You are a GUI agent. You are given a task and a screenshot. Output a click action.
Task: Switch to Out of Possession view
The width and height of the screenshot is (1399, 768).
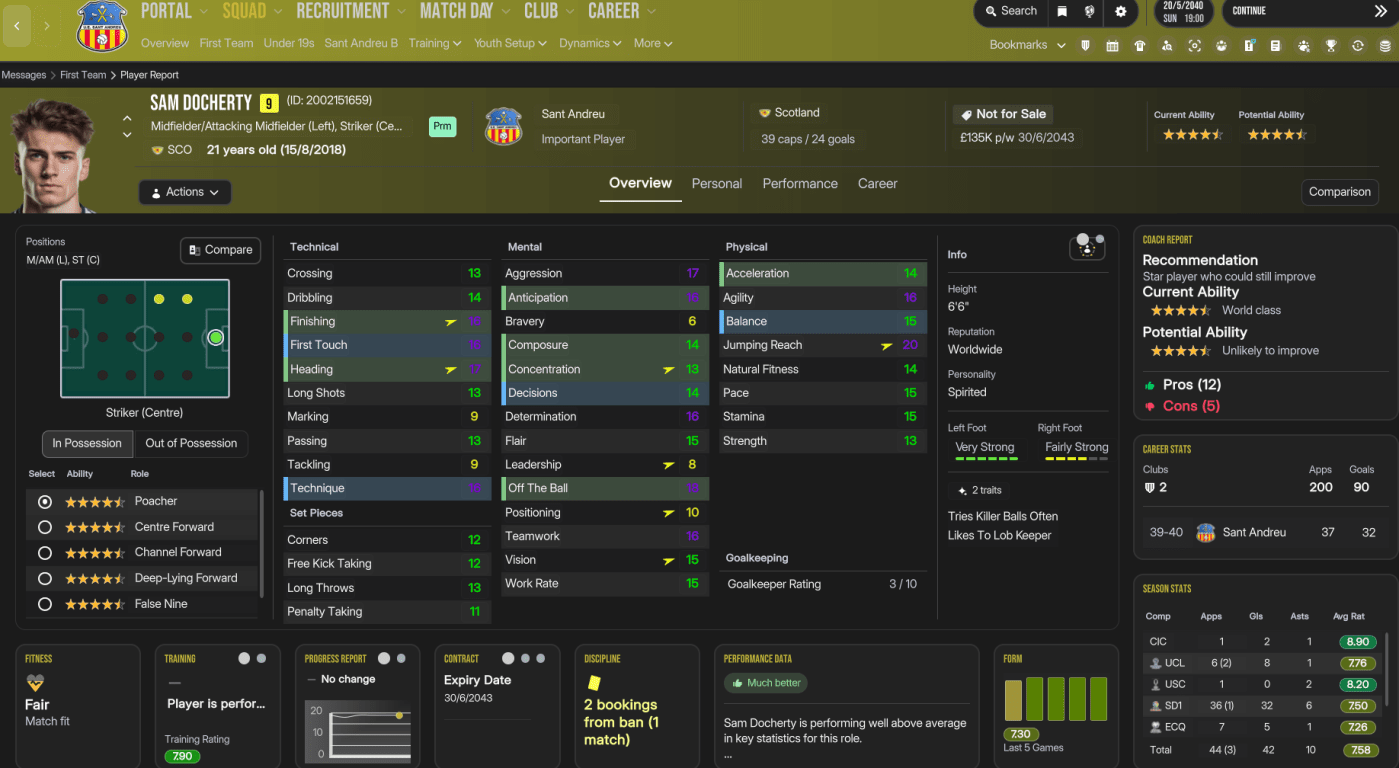[x=191, y=443]
